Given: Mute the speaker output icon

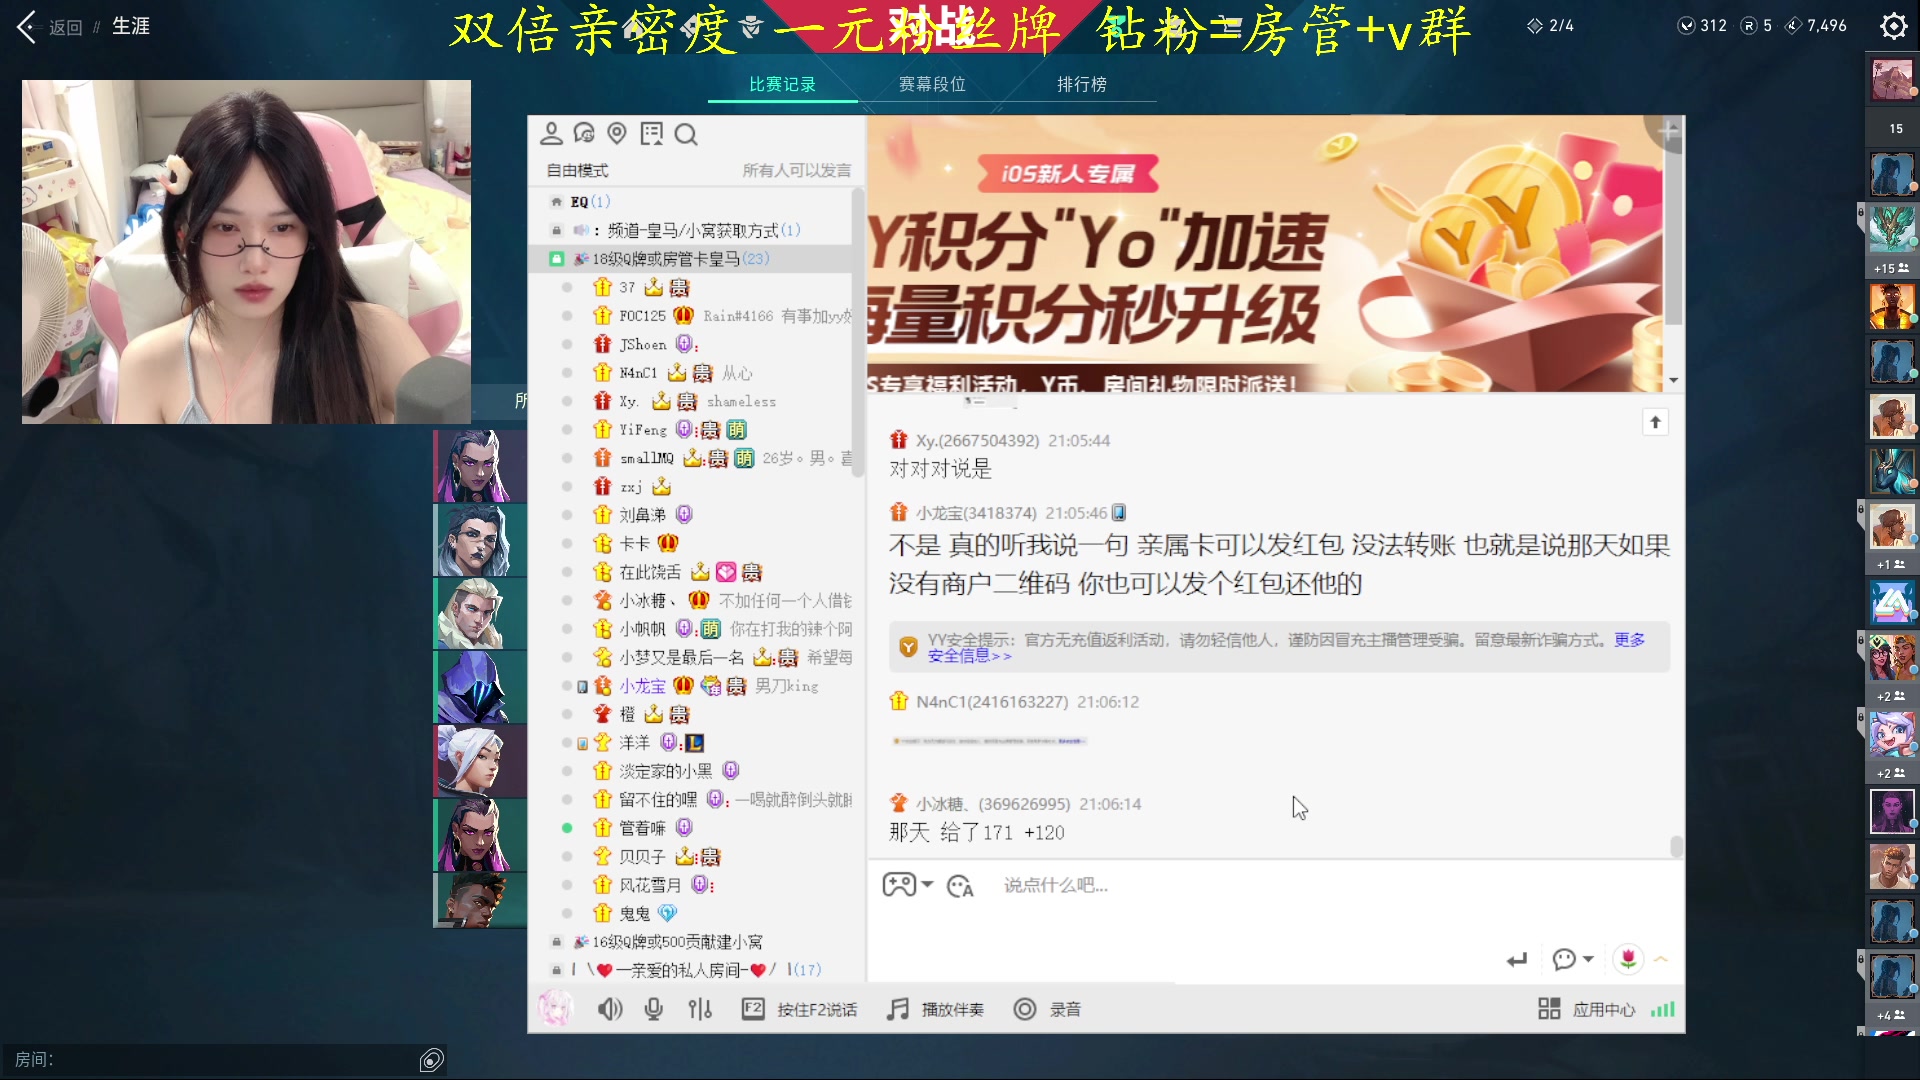Looking at the screenshot, I should coord(610,1009).
